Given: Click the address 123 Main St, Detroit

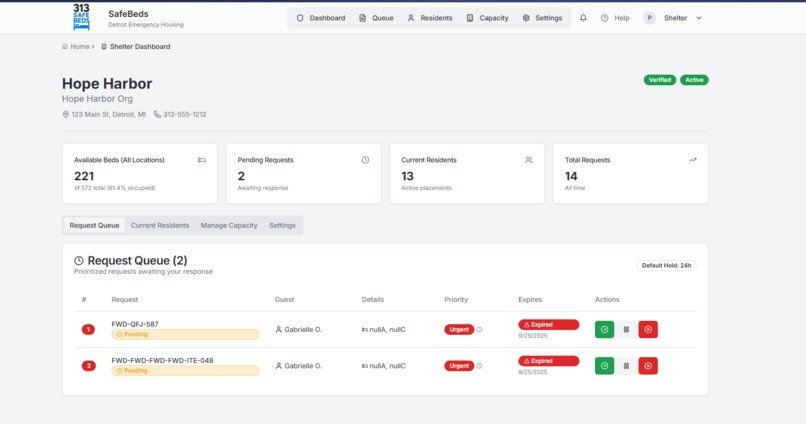Looking at the screenshot, I should click(x=104, y=115).
